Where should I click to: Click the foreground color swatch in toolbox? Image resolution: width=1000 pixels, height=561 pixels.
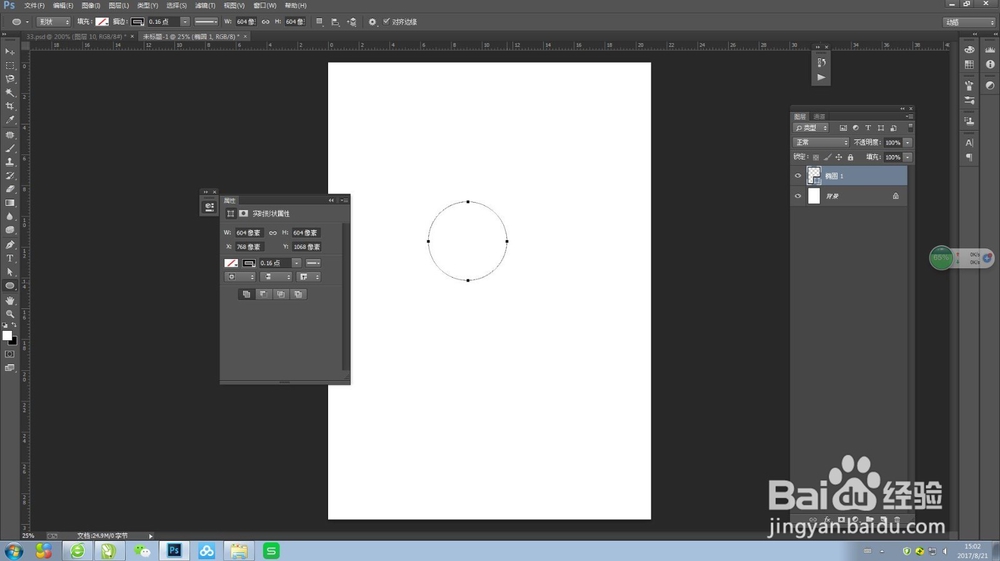point(6,336)
